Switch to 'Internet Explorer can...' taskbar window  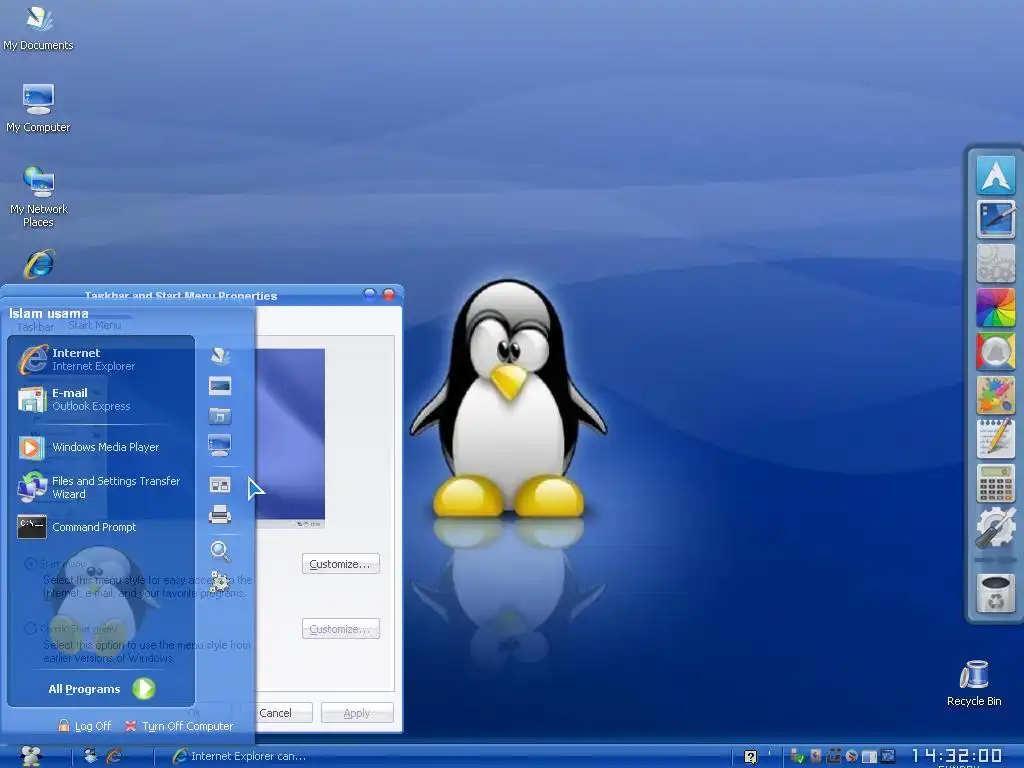coord(239,756)
